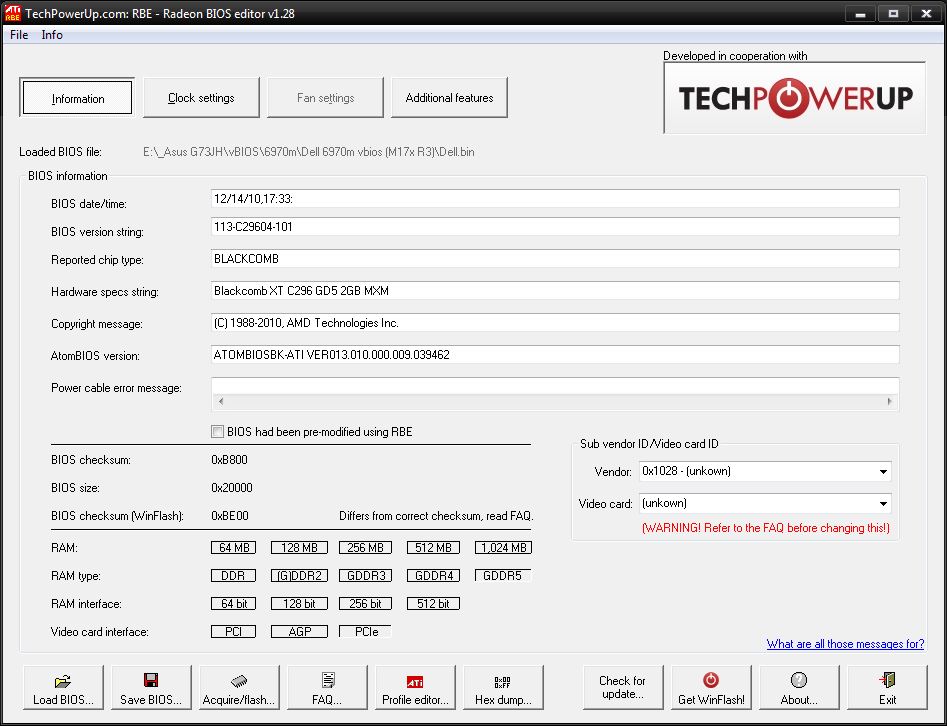The height and width of the screenshot is (726, 947).
Task: Click the Copyright message field
Action: coord(555,323)
